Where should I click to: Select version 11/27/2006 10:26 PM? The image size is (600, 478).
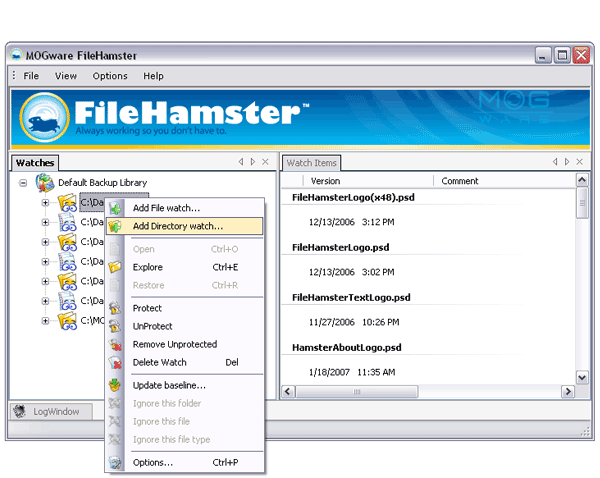pyautogui.click(x=354, y=322)
